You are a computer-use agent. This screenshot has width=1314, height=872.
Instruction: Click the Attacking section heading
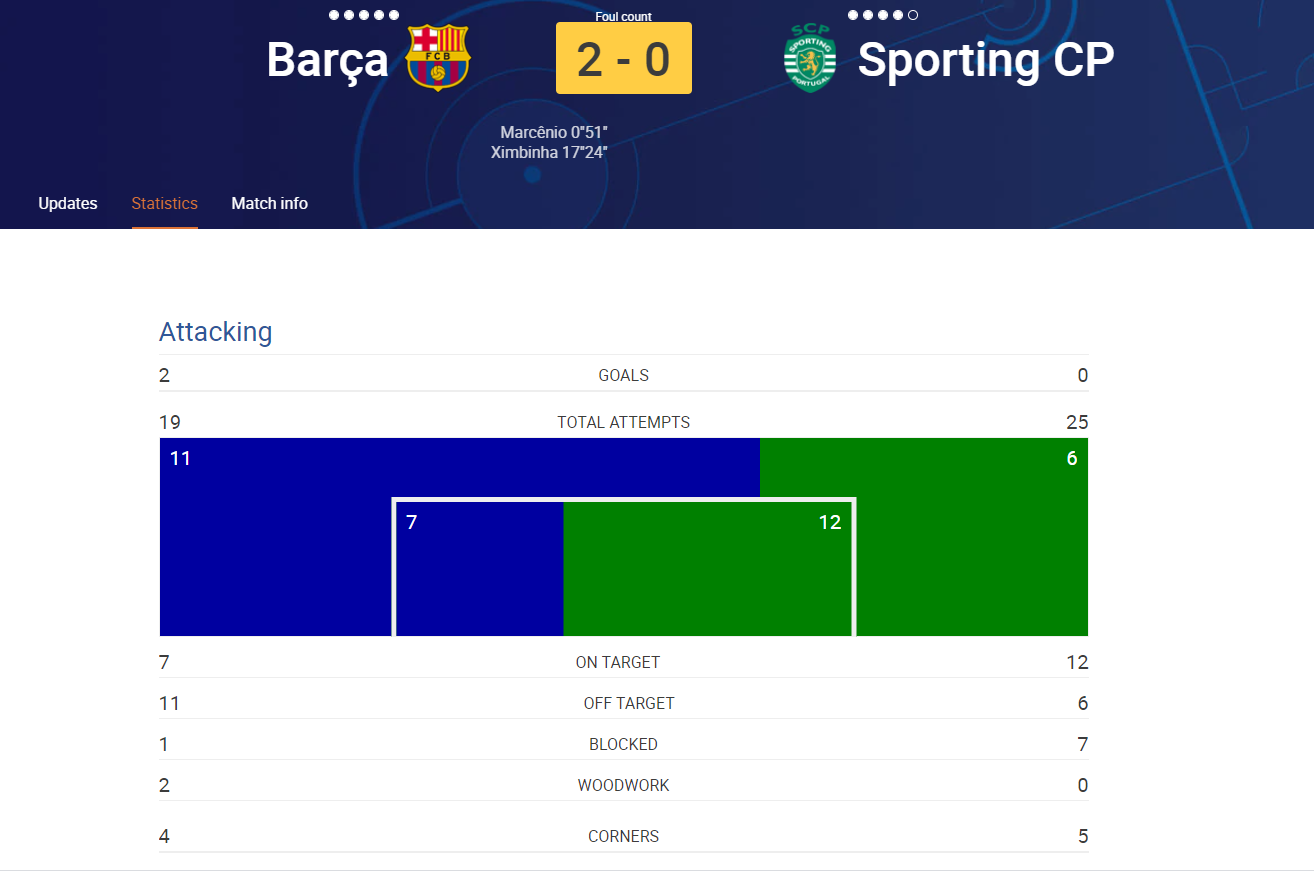tap(216, 332)
